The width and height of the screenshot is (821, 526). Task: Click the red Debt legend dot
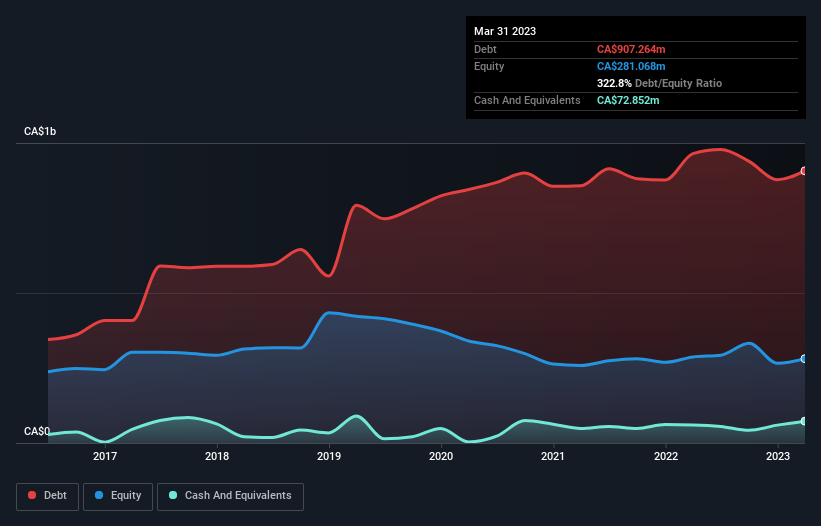click(32, 495)
